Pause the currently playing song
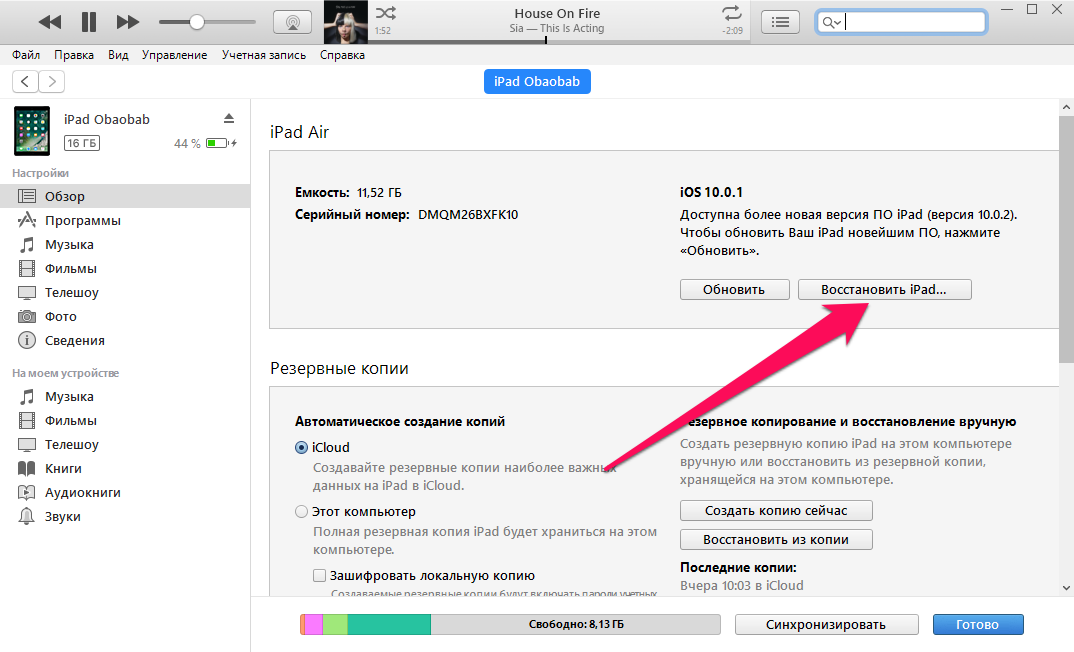 tap(88, 22)
